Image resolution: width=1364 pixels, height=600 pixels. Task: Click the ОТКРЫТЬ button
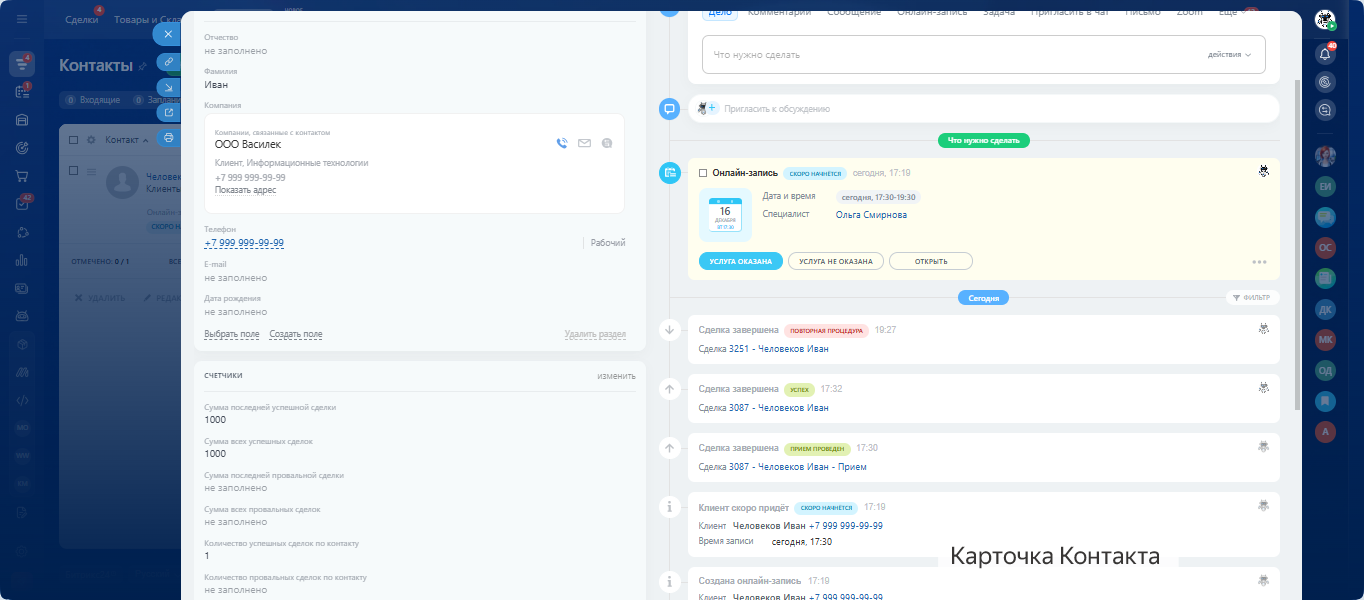point(930,261)
